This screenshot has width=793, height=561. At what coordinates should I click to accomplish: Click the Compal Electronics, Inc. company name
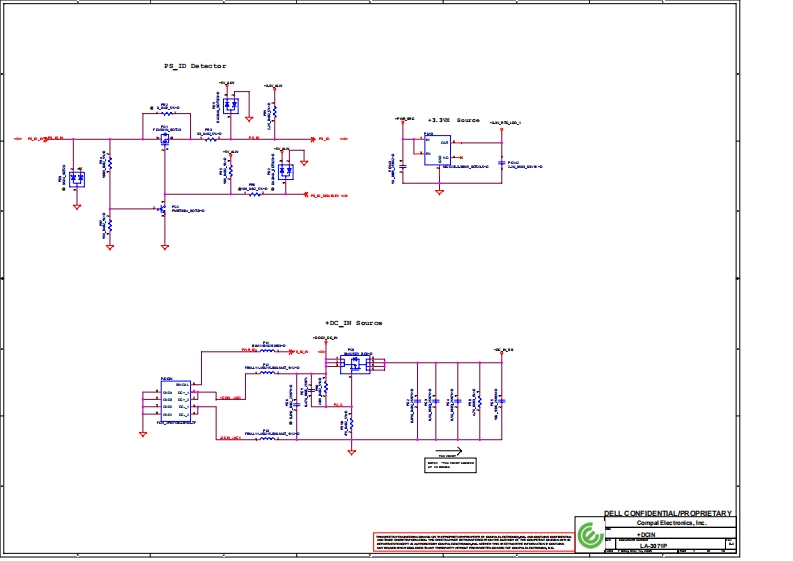coord(672,523)
